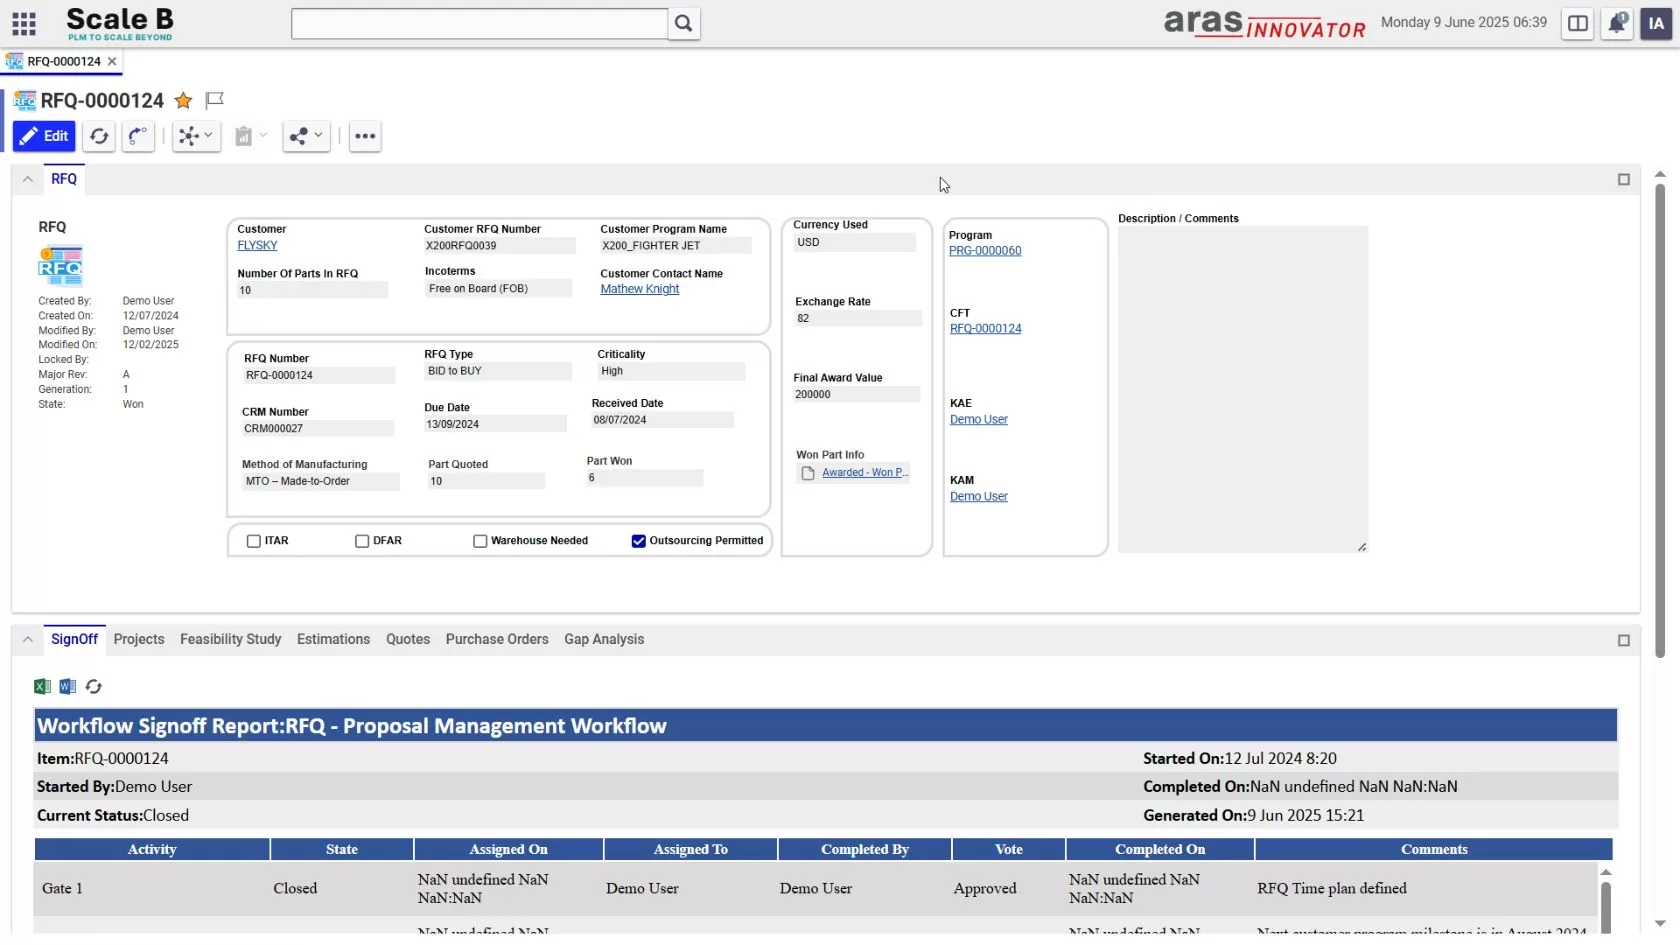Check the Warehouse Needed option
Viewport: 1680px width, 945px height.
[480, 540]
